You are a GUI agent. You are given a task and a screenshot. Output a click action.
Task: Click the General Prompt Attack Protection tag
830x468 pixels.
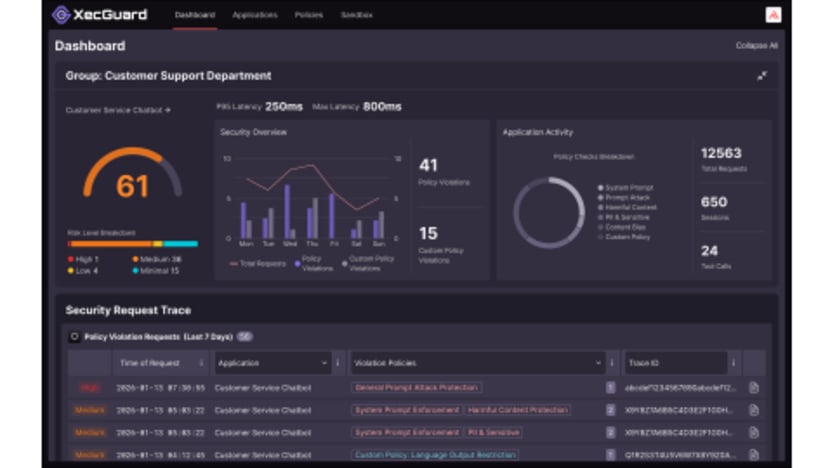416,388
